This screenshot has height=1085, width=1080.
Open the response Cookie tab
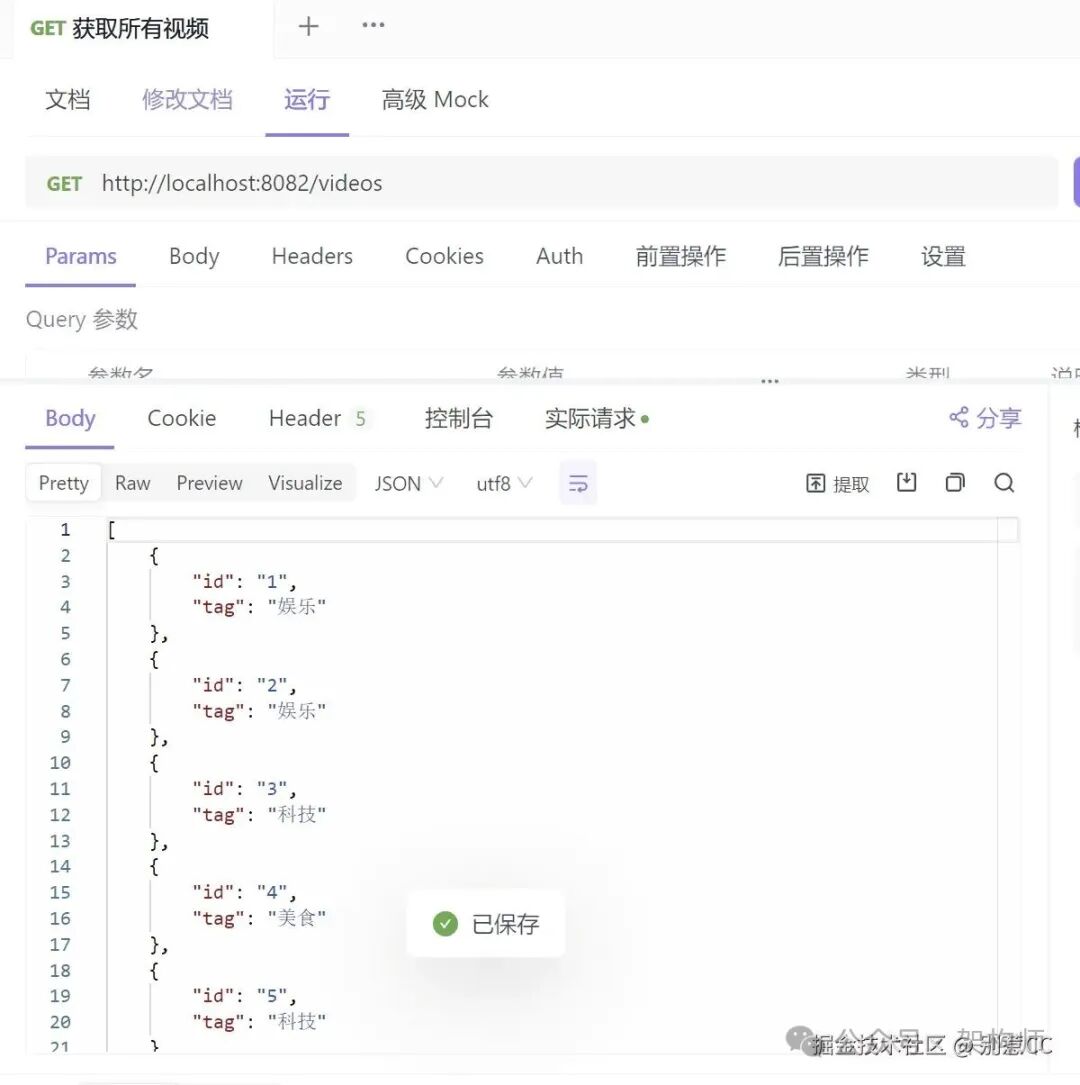pos(181,418)
